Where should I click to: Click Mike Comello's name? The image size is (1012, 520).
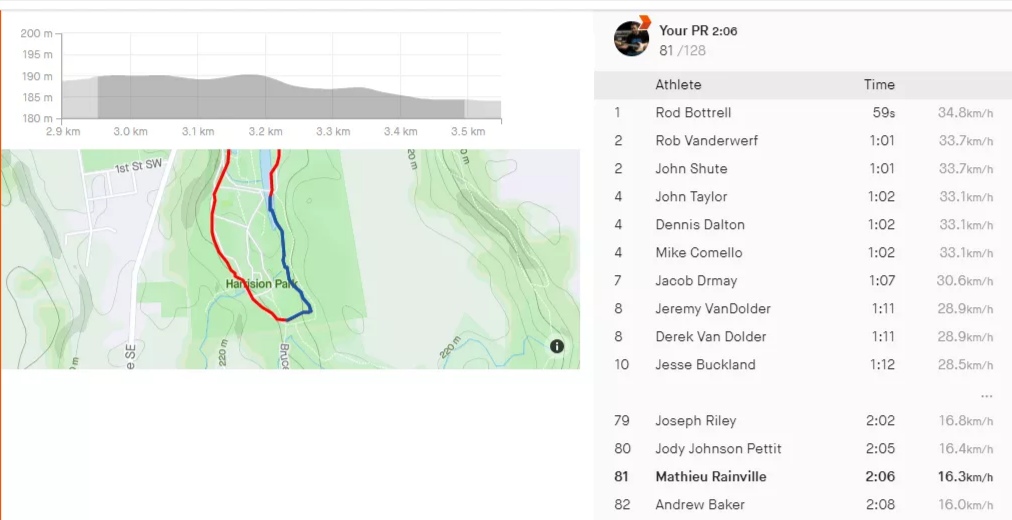[699, 253]
